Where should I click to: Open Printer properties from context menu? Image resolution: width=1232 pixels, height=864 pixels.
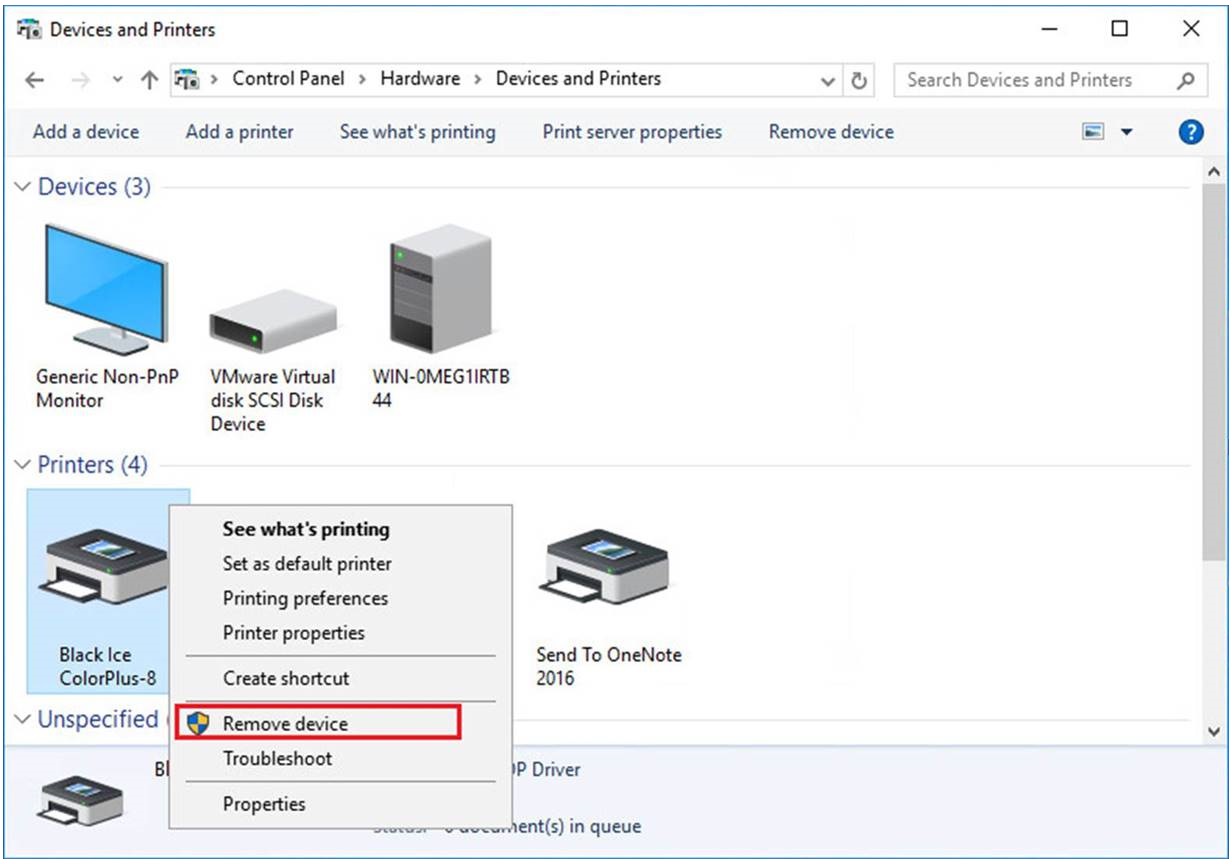[x=293, y=633]
